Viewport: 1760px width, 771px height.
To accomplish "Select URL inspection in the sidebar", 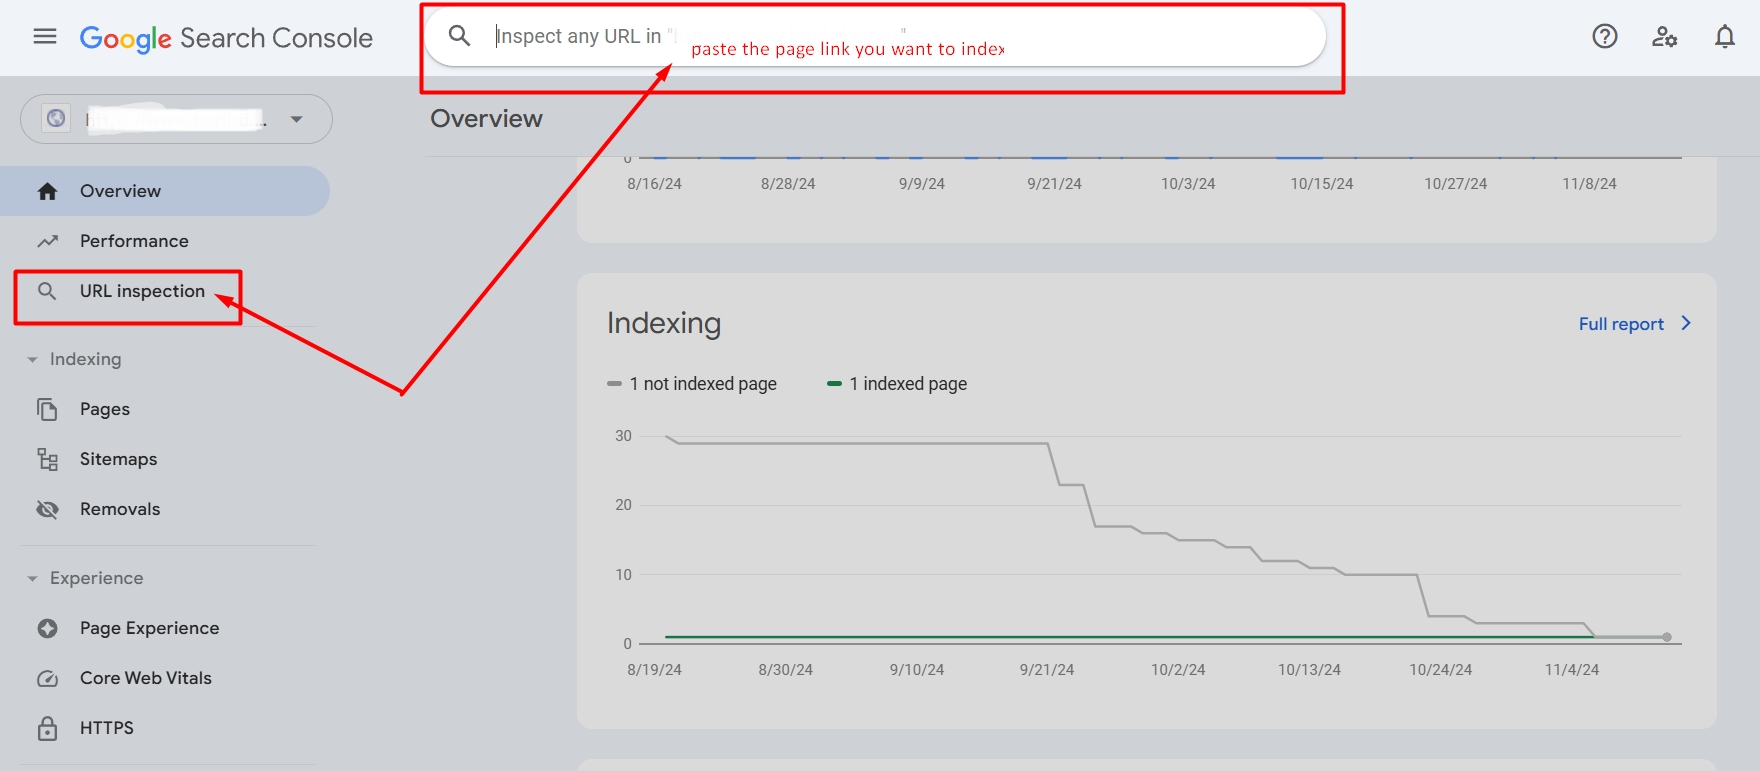I will click(142, 291).
